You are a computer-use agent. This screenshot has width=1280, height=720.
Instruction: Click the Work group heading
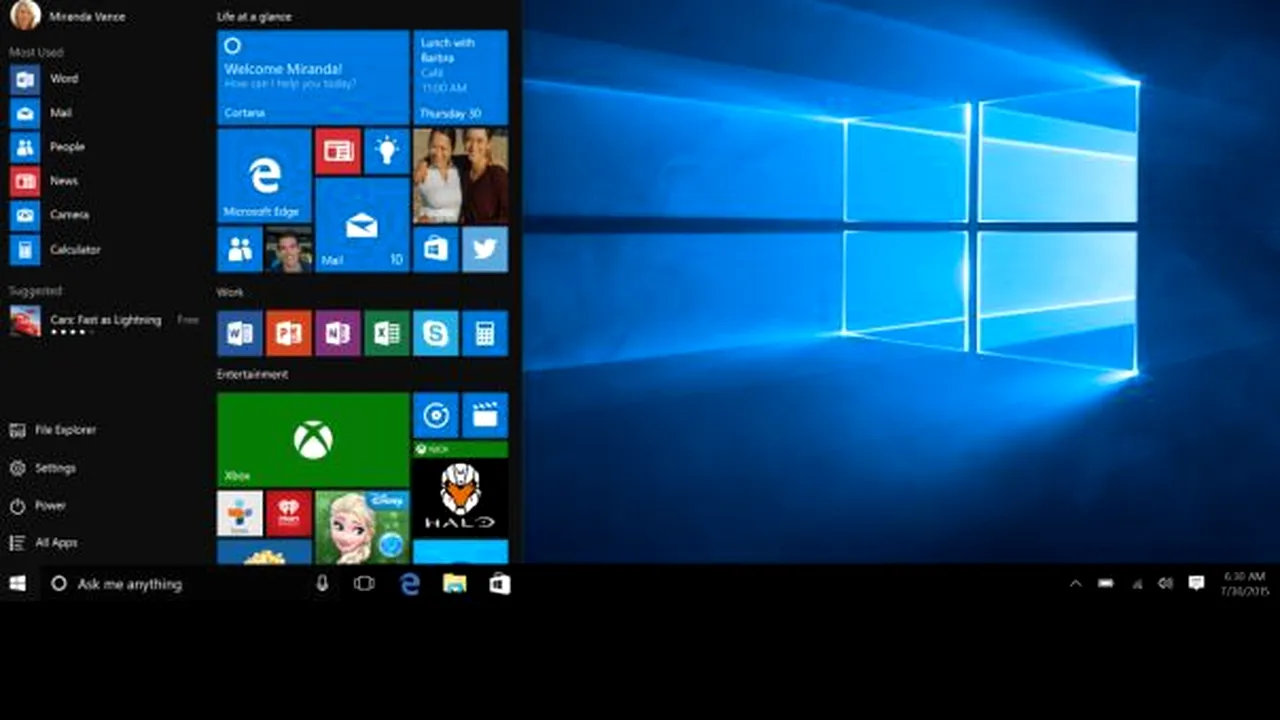pos(230,292)
